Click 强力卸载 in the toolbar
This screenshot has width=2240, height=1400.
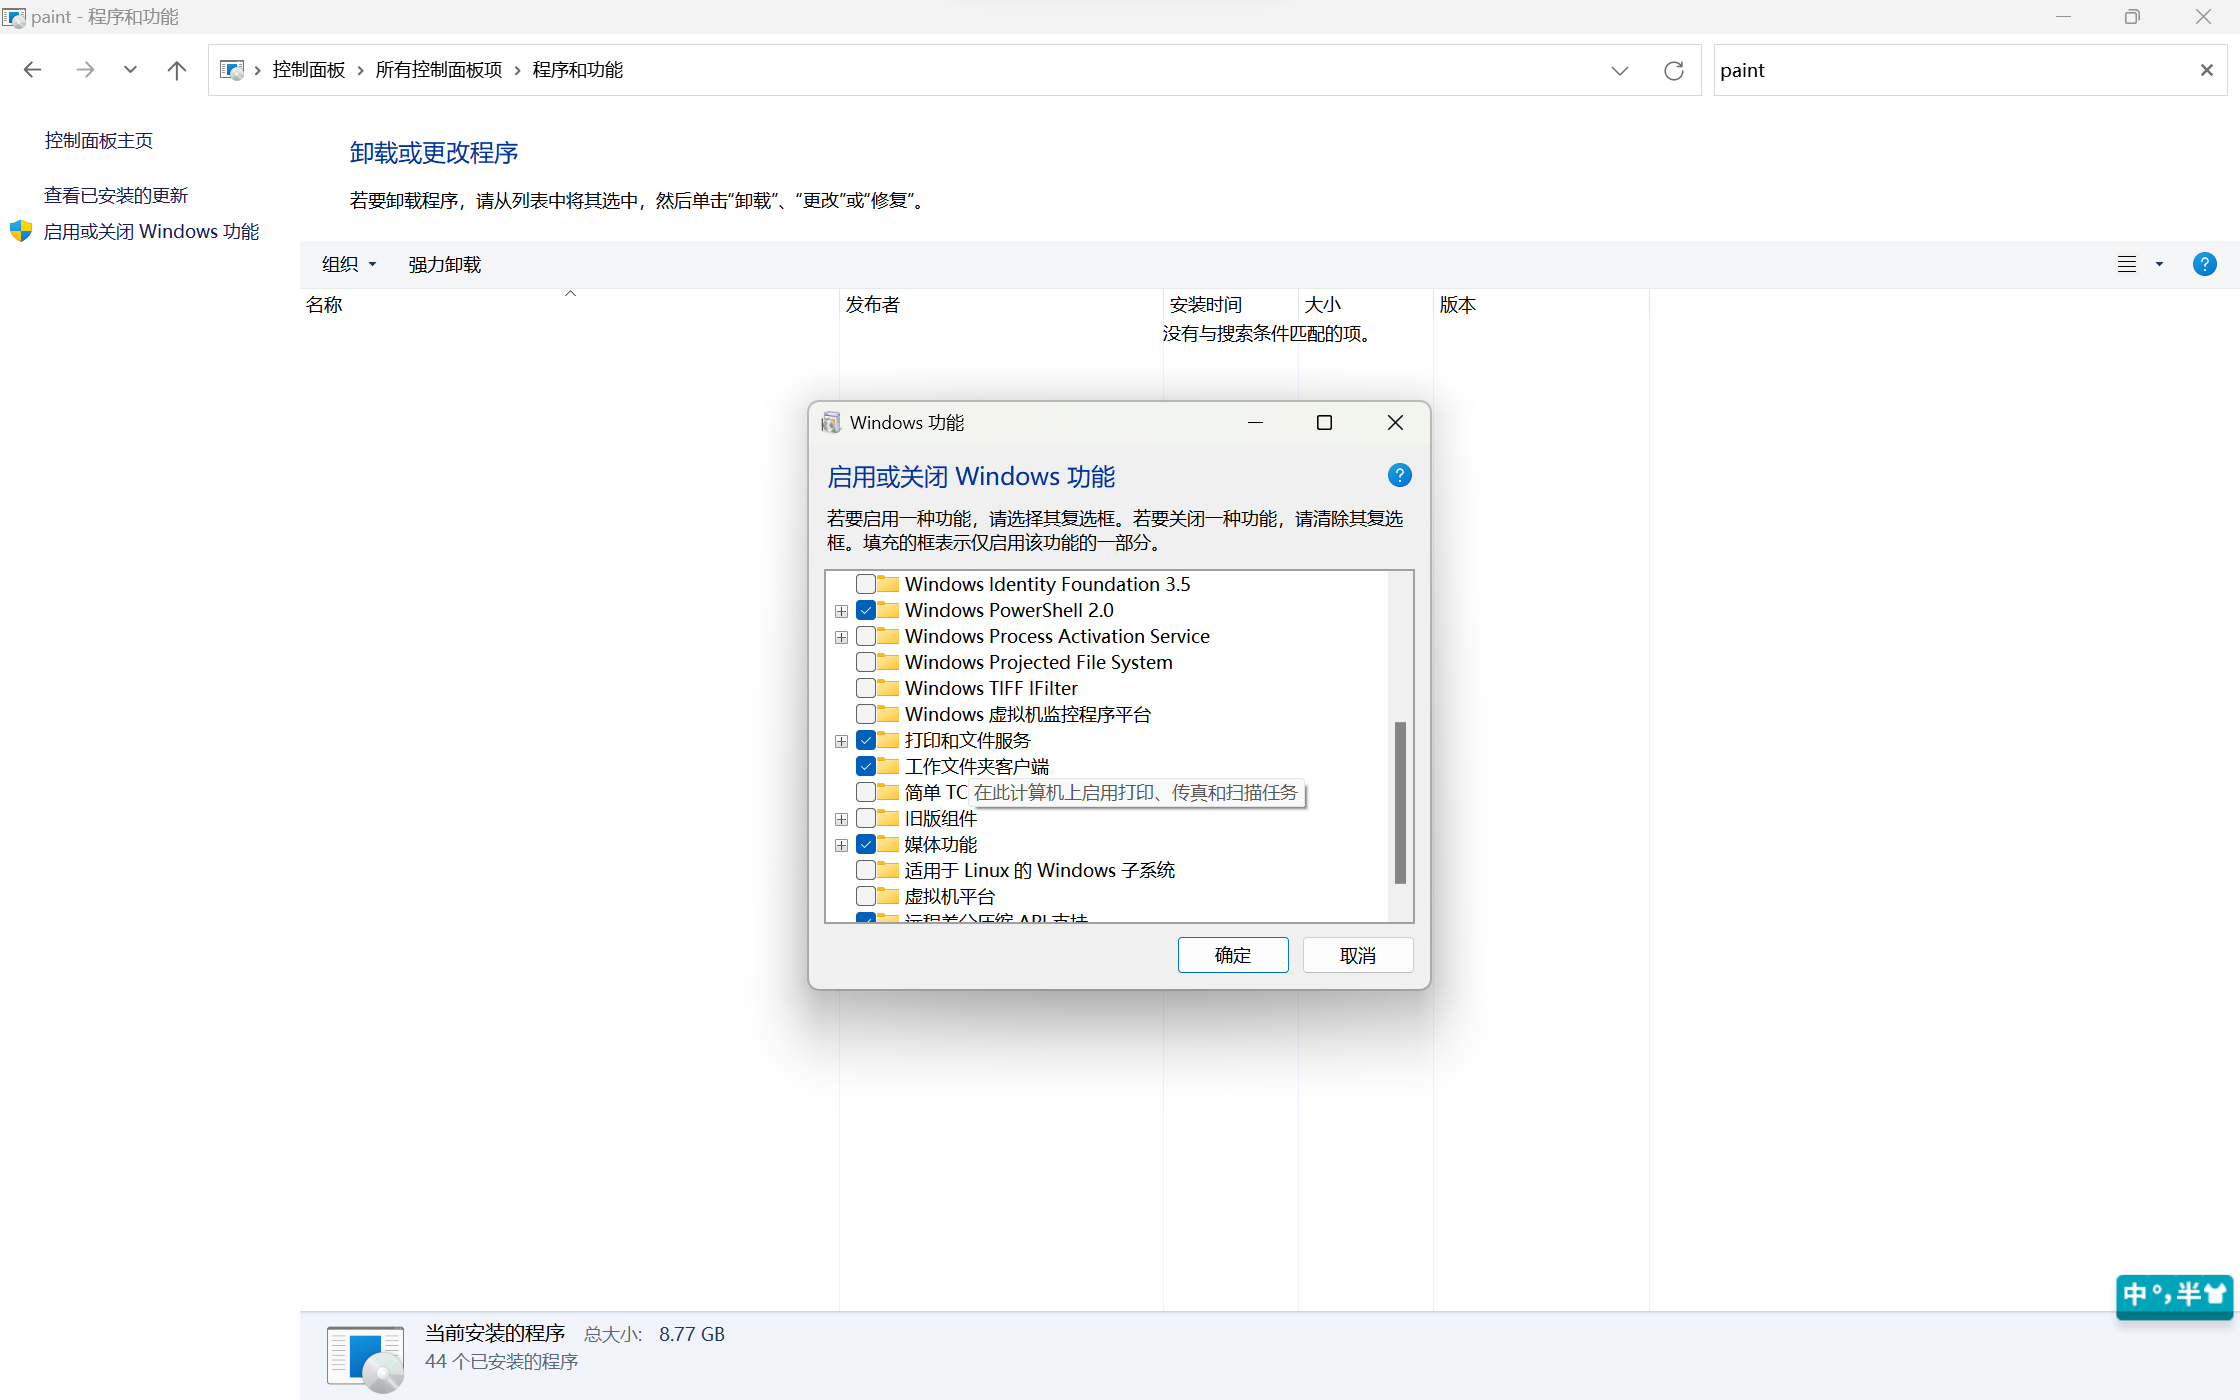point(444,264)
